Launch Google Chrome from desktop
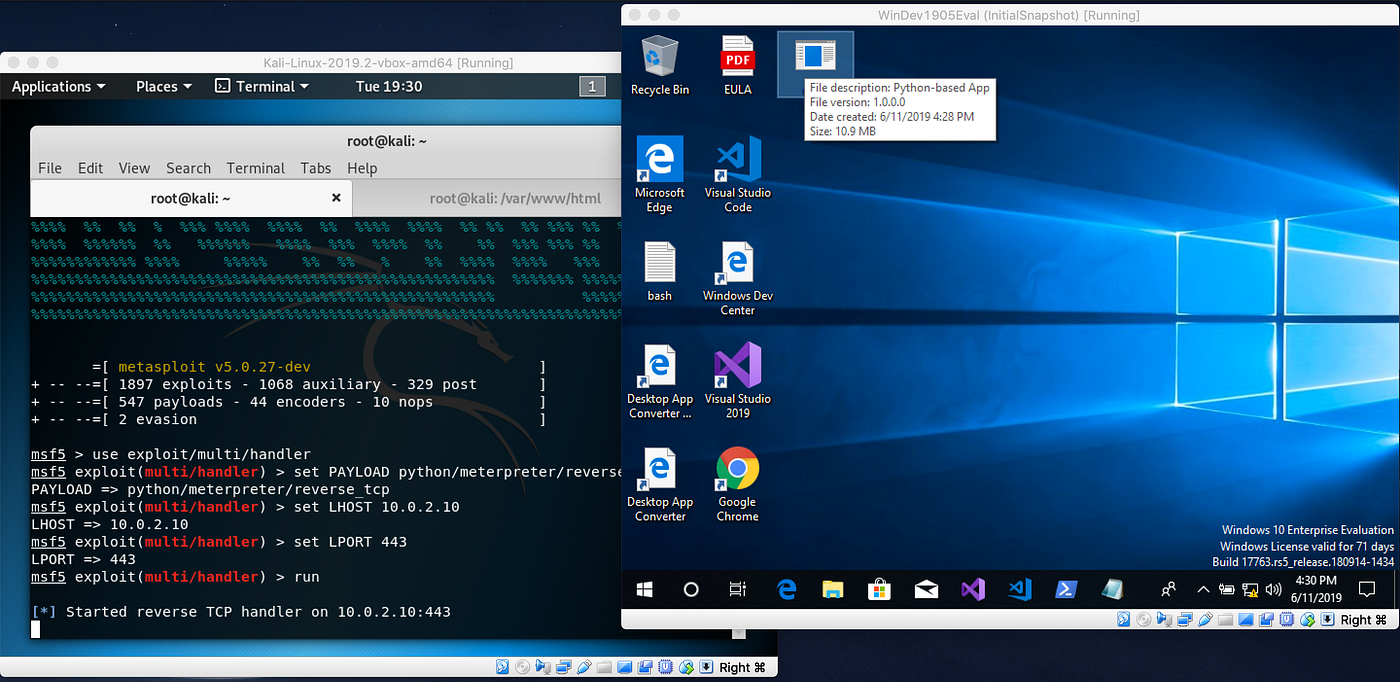1400x682 pixels. click(x=738, y=486)
